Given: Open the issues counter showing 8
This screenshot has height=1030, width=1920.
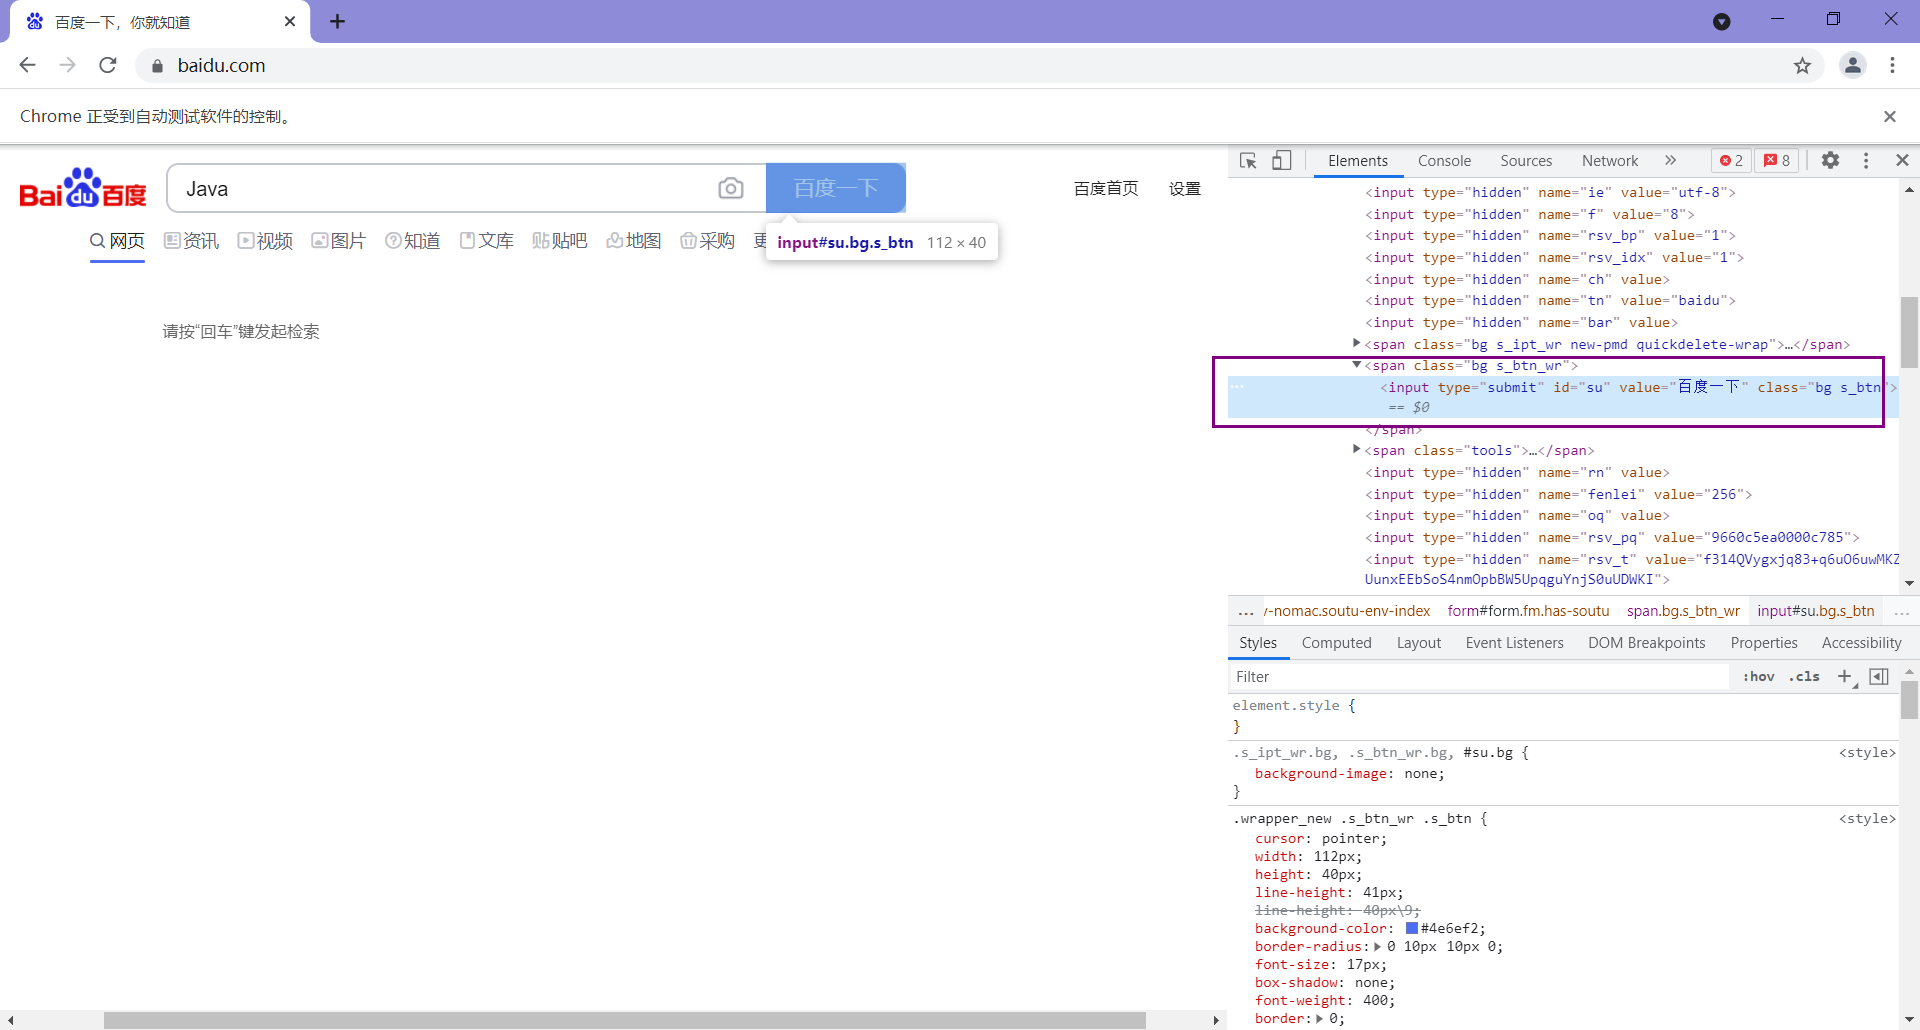Looking at the screenshot, I should (1777, 161).
